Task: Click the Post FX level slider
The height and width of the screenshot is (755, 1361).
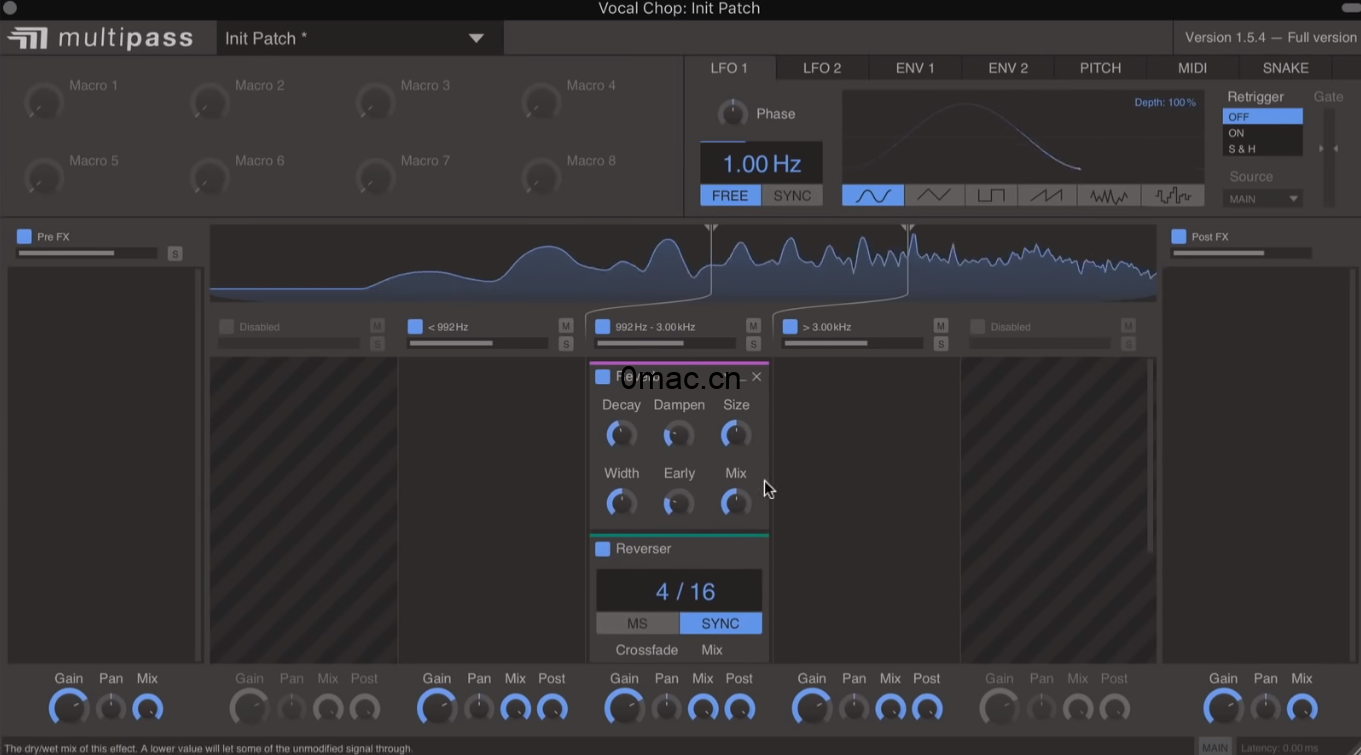Action: pos(1241,253)
